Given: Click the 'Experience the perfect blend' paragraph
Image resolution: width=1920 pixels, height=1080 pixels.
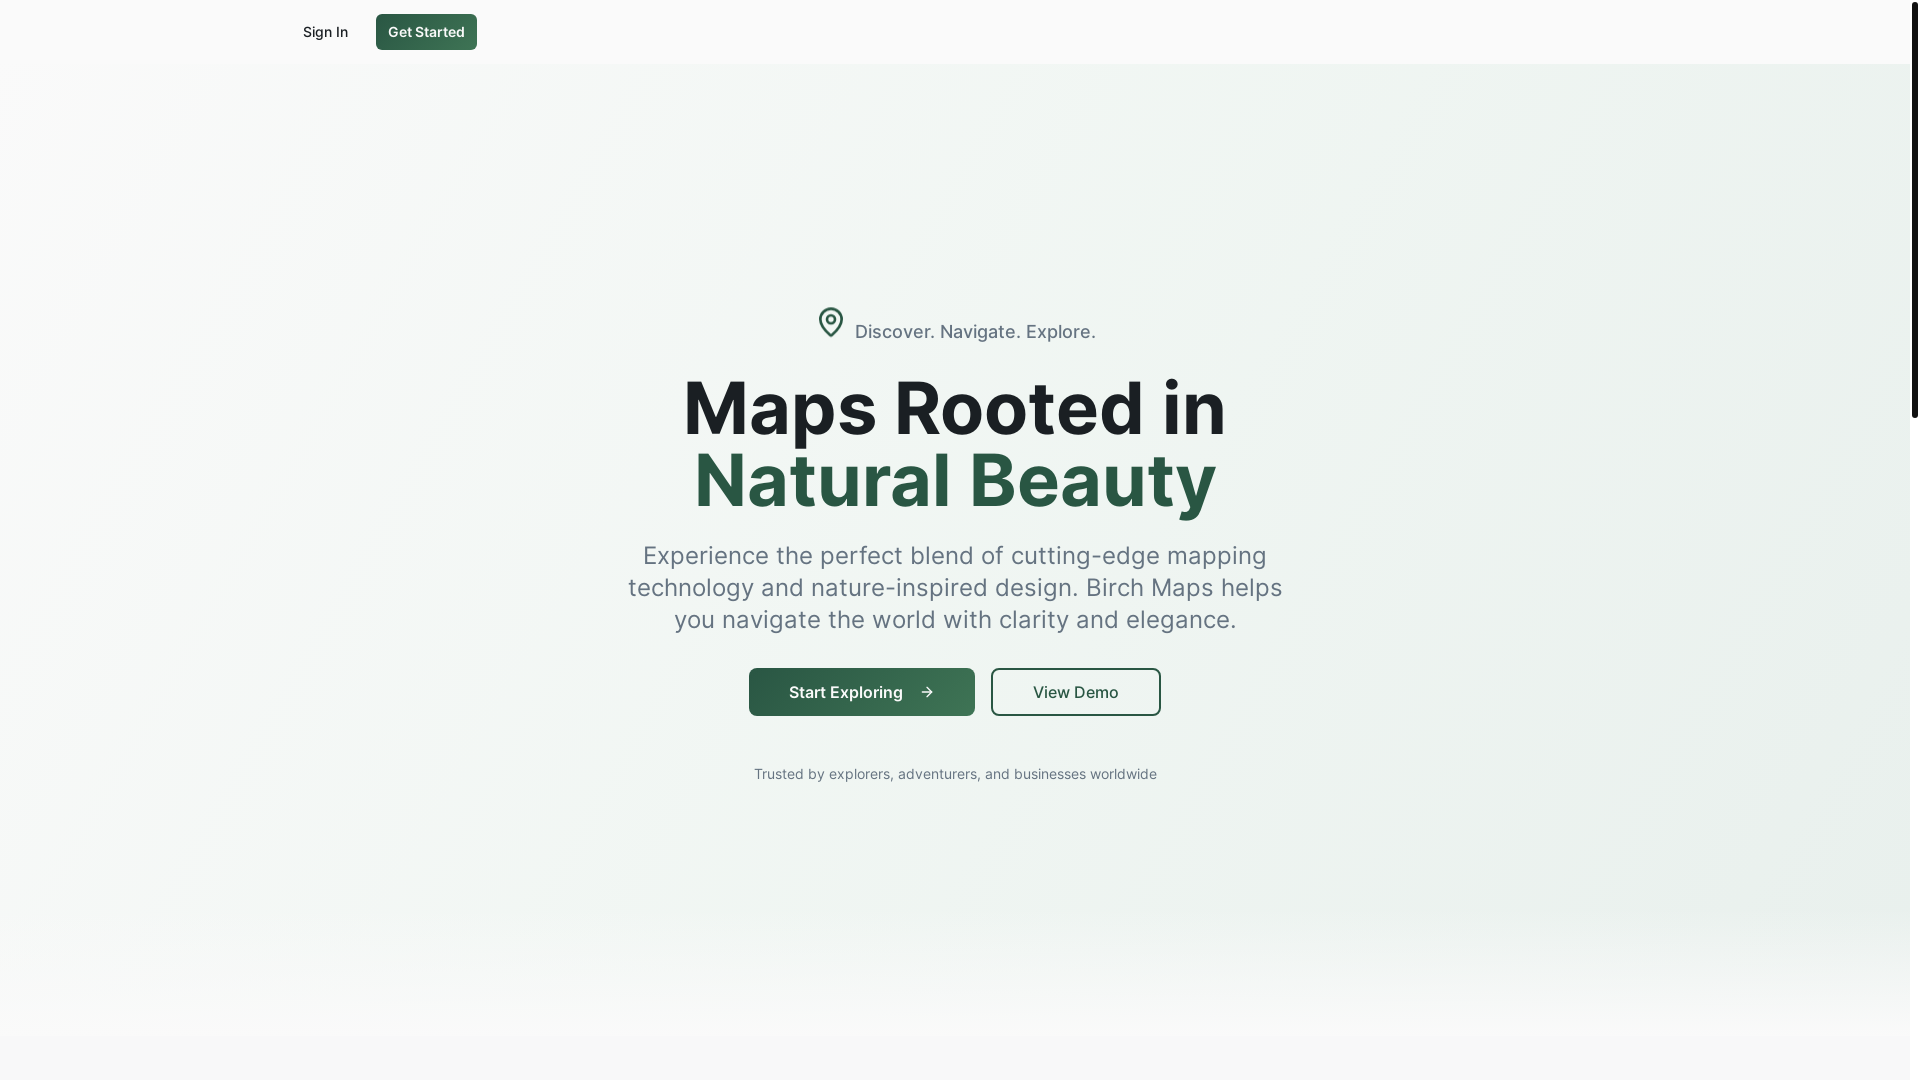Looking at the screenshot, I should [x=955, y=588].
